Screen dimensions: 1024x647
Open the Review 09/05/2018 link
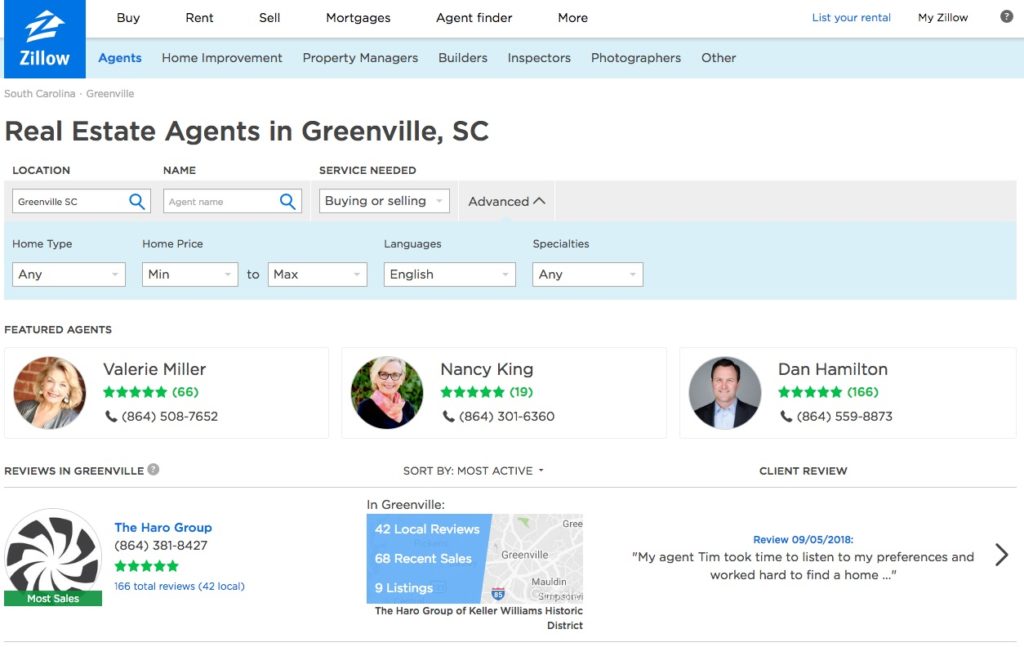tap(803, 539)
